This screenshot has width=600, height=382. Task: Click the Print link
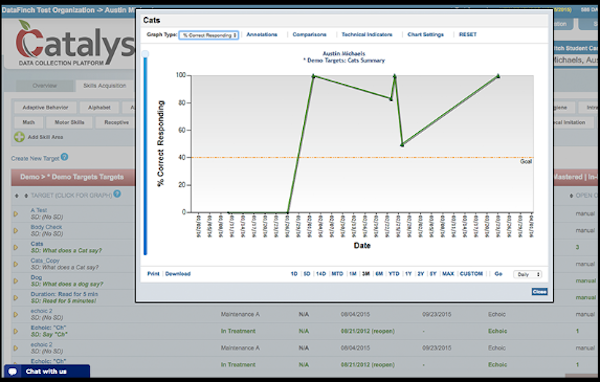click(x=153, y=274)
